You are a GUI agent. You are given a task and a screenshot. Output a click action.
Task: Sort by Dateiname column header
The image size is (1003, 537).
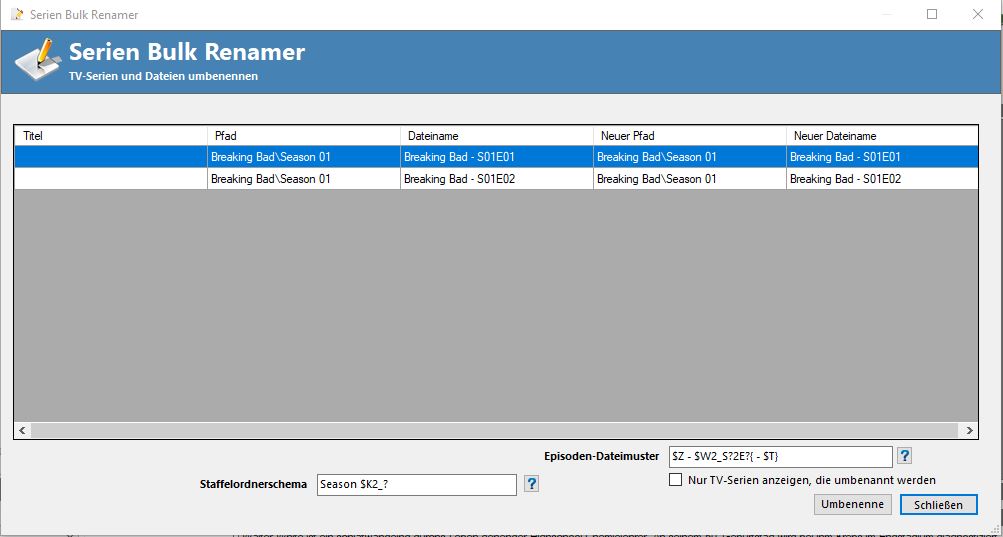click(x=497, y=136)
